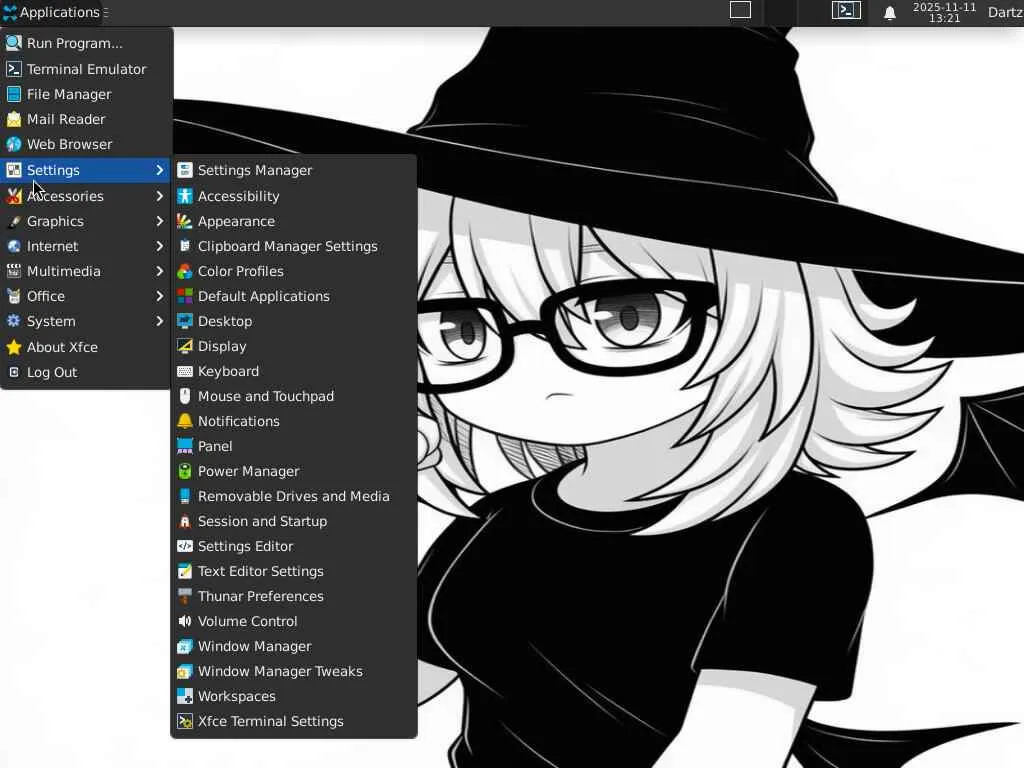1024x768 pixels.
Task: Open the Accessories category
Action: (86, 195)
